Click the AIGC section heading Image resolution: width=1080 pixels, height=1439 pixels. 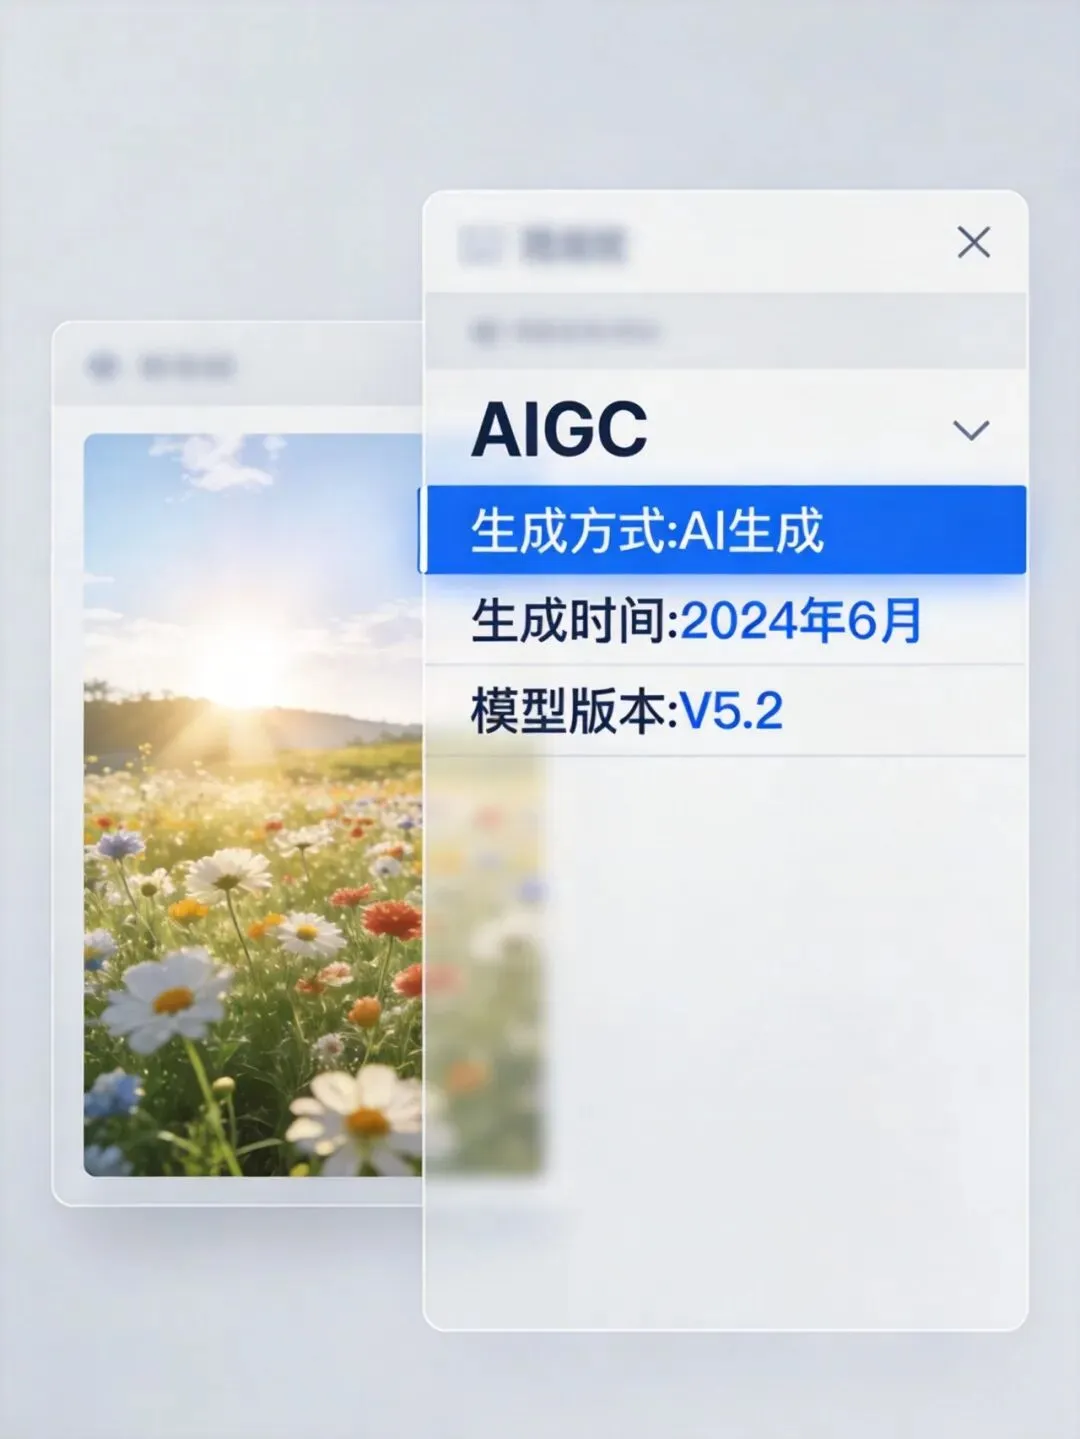[559, 429]
